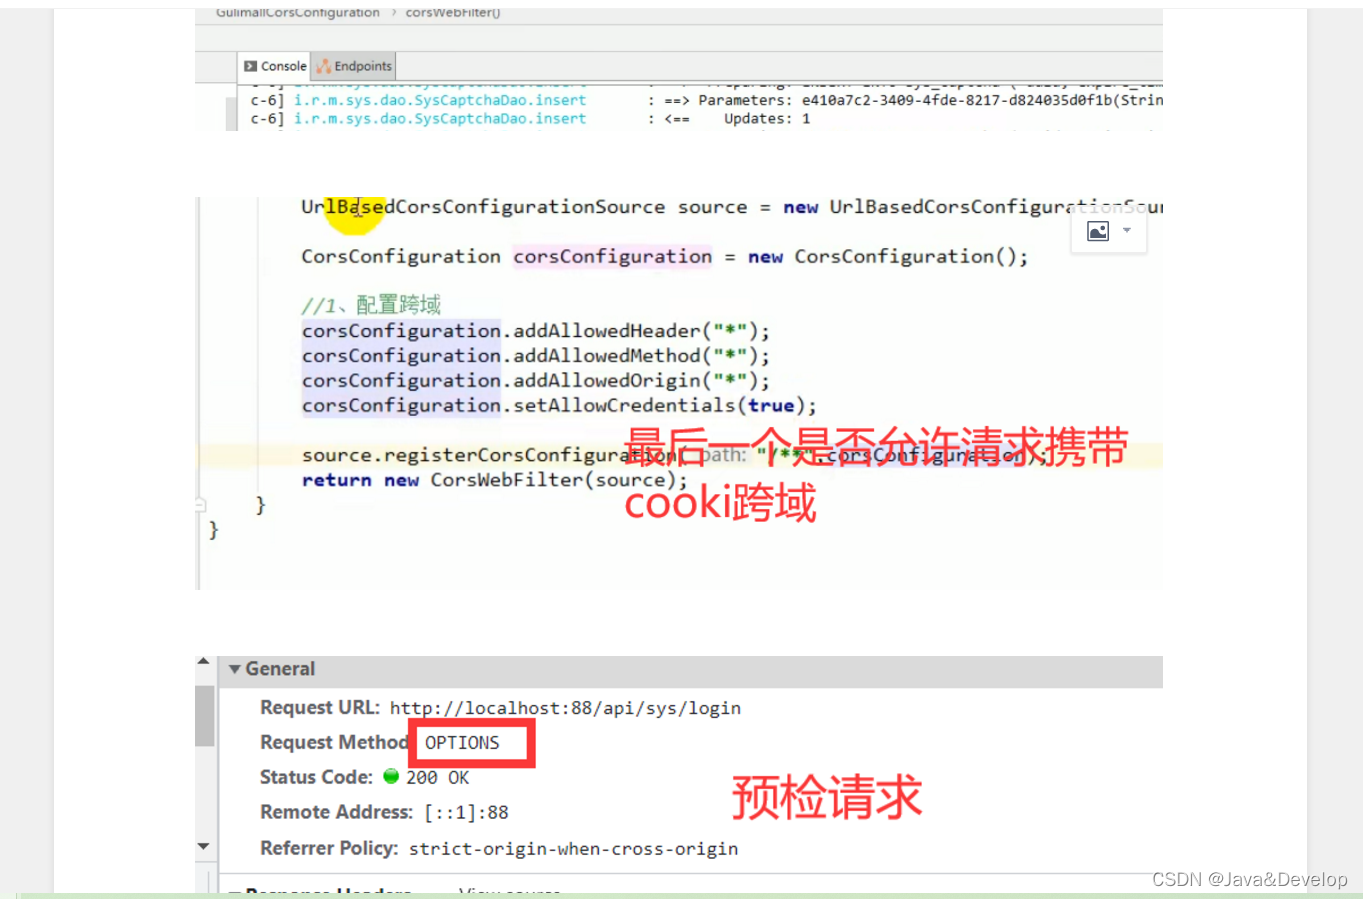1363x899 pixels.
Task: Open the dropdown arrow beside the image icon
Action: pos(1127,231)
